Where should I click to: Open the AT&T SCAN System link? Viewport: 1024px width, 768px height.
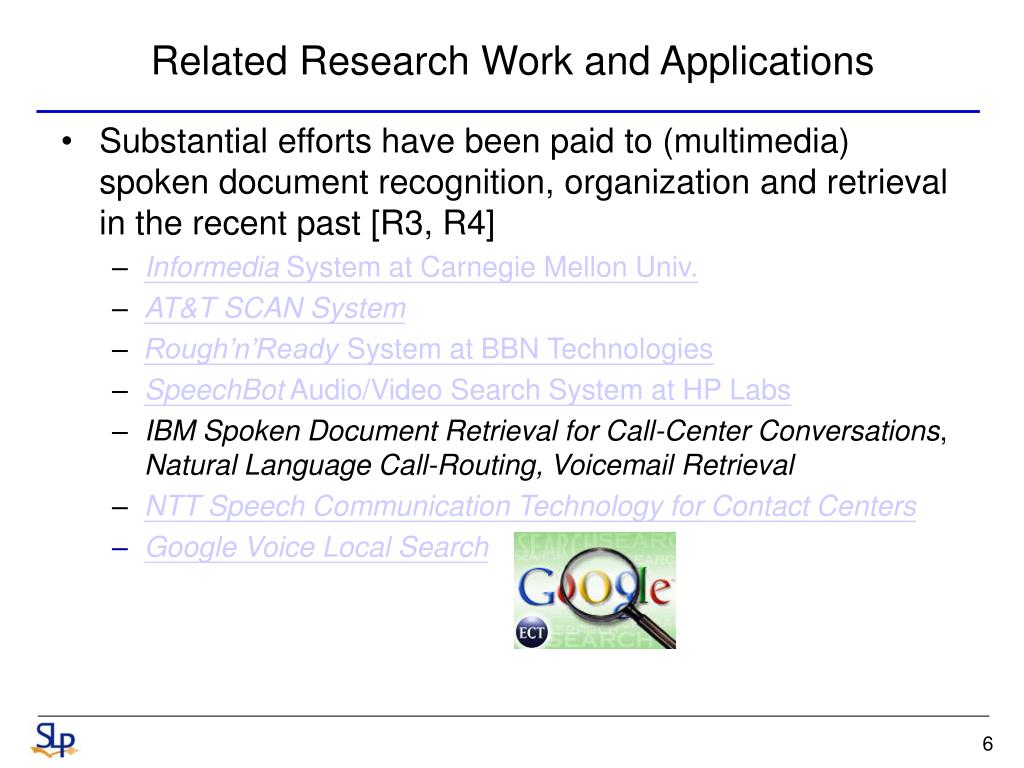275,309
